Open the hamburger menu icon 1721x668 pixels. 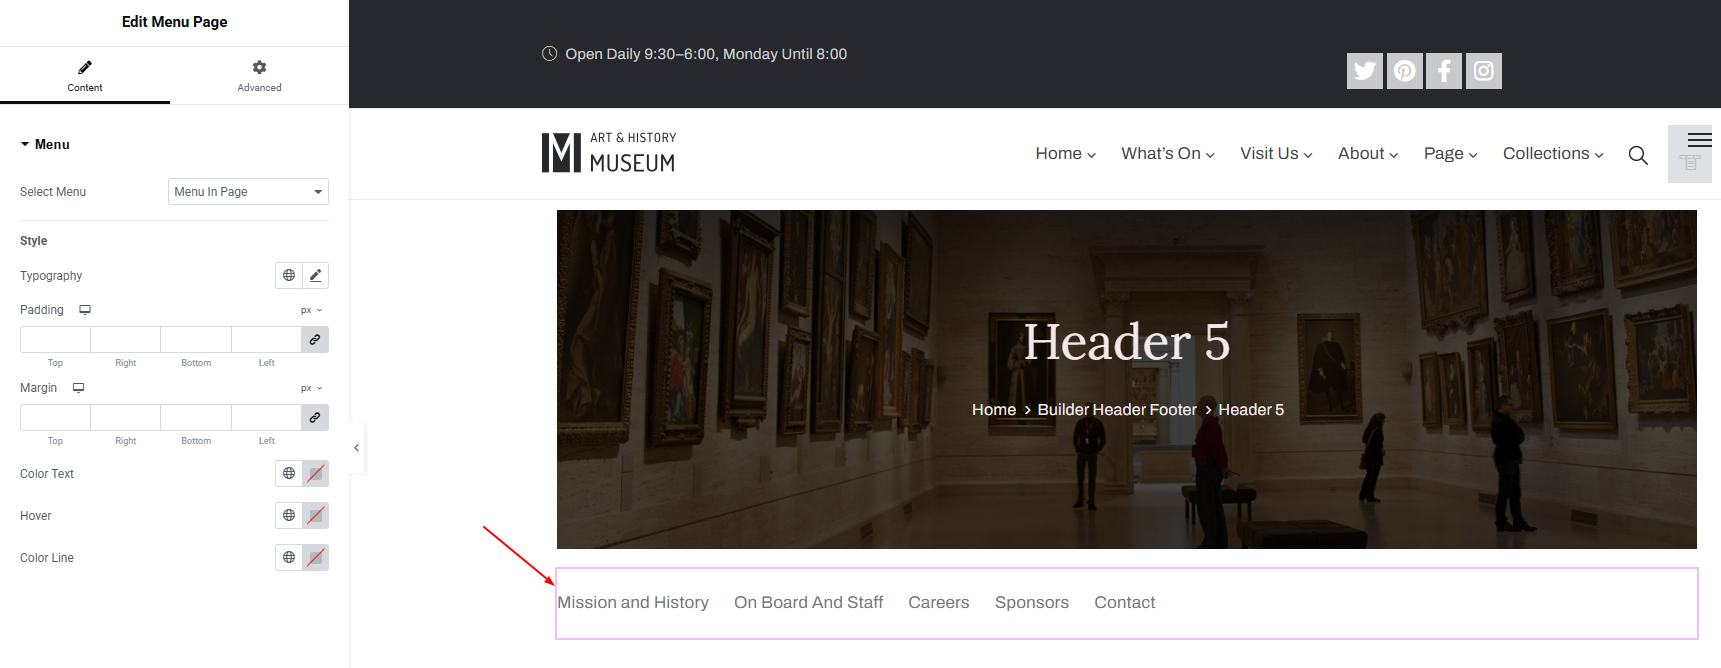click(1699, 140)
